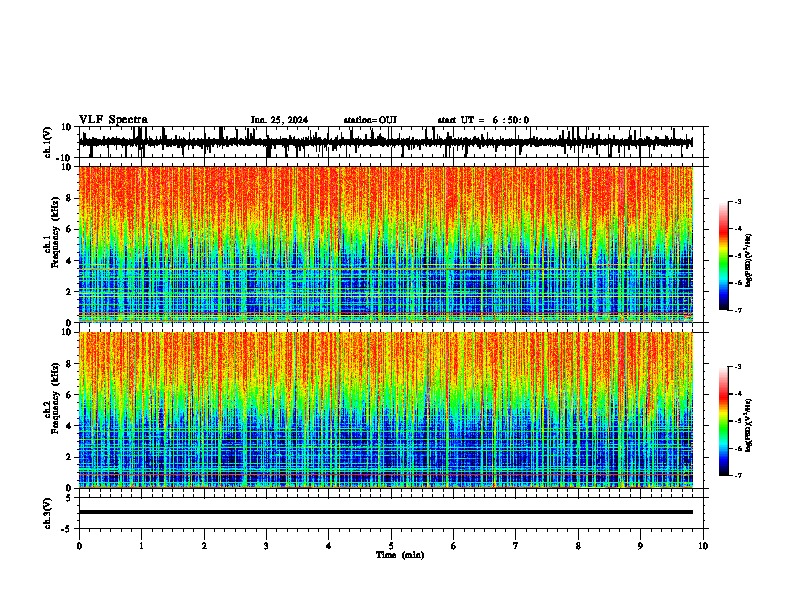The image size is (792, 612).
Task: Click the ch.2 frequency tick "6"
Action: click(x=69, y=395)
